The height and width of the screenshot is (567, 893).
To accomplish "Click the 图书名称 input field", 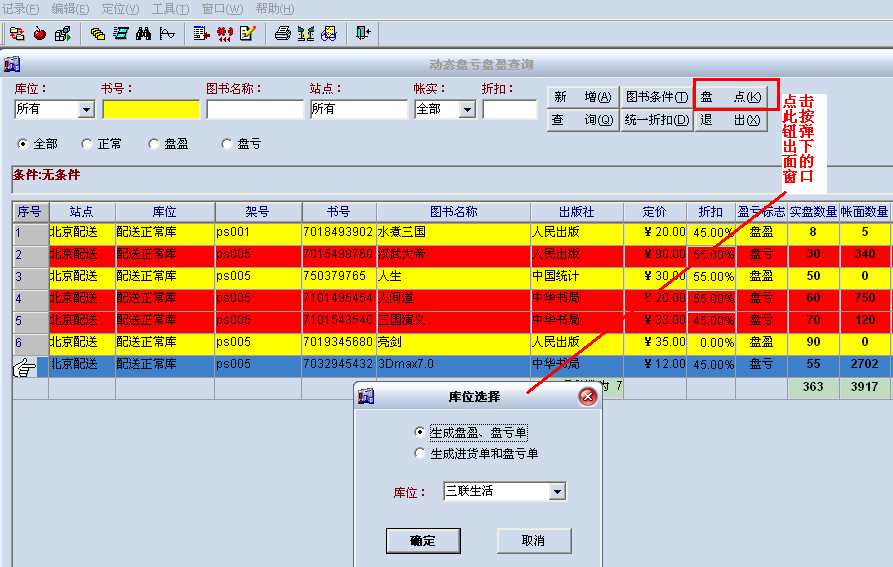I will [x=255, y=109].
